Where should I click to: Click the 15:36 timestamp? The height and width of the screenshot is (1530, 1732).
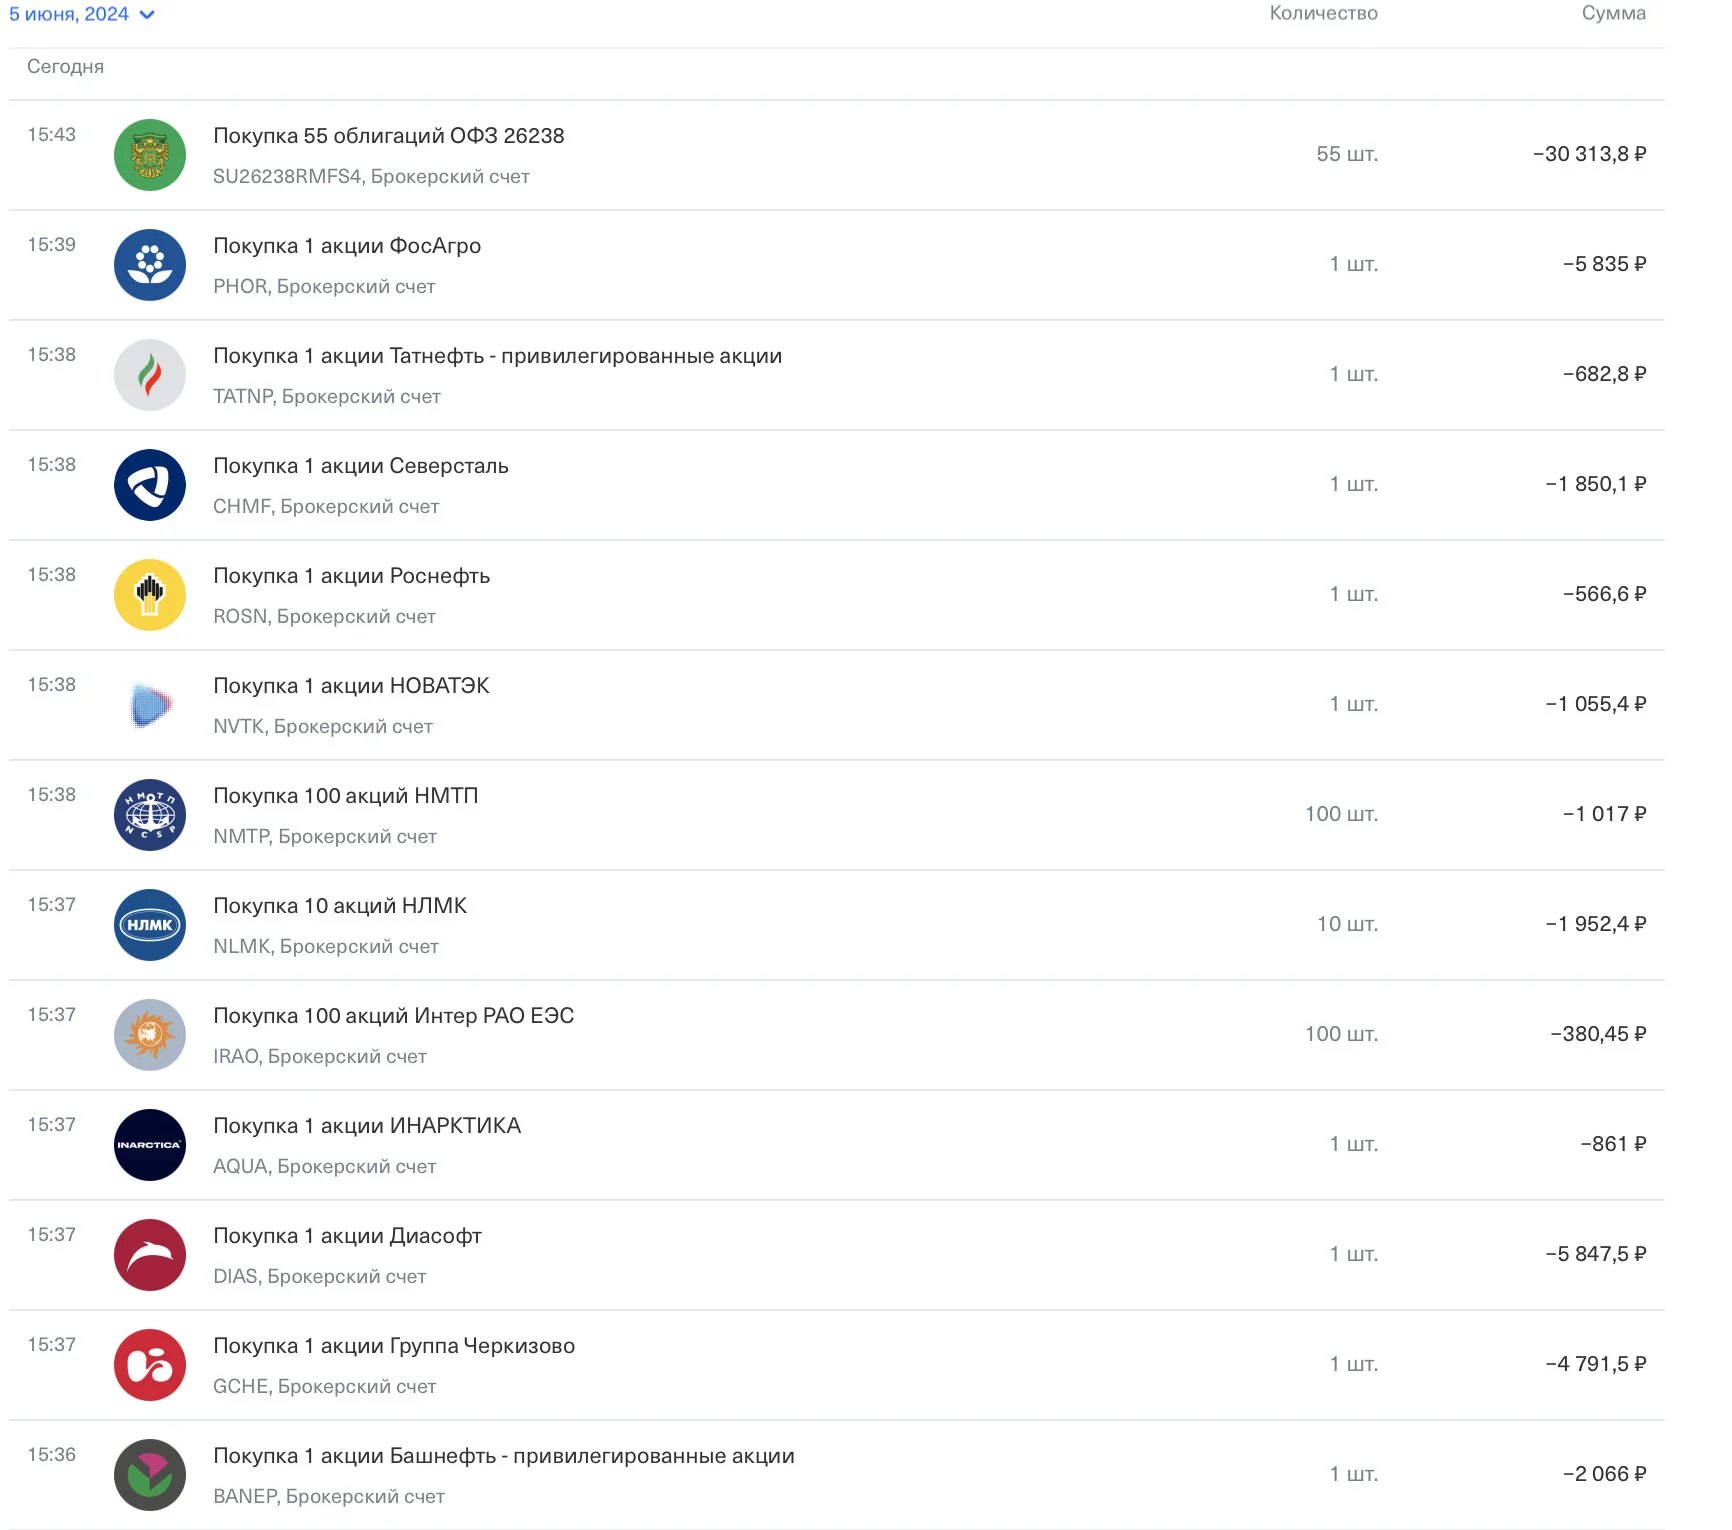52,1455
